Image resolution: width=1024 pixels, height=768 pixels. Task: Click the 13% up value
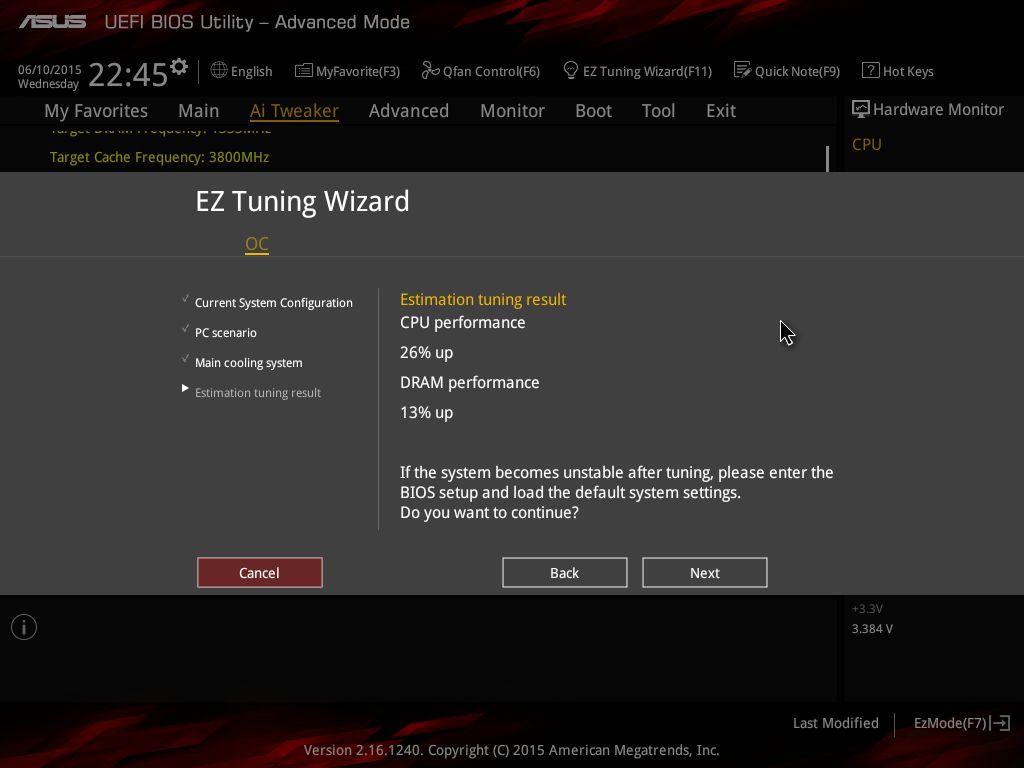click(x=426, y=413)
